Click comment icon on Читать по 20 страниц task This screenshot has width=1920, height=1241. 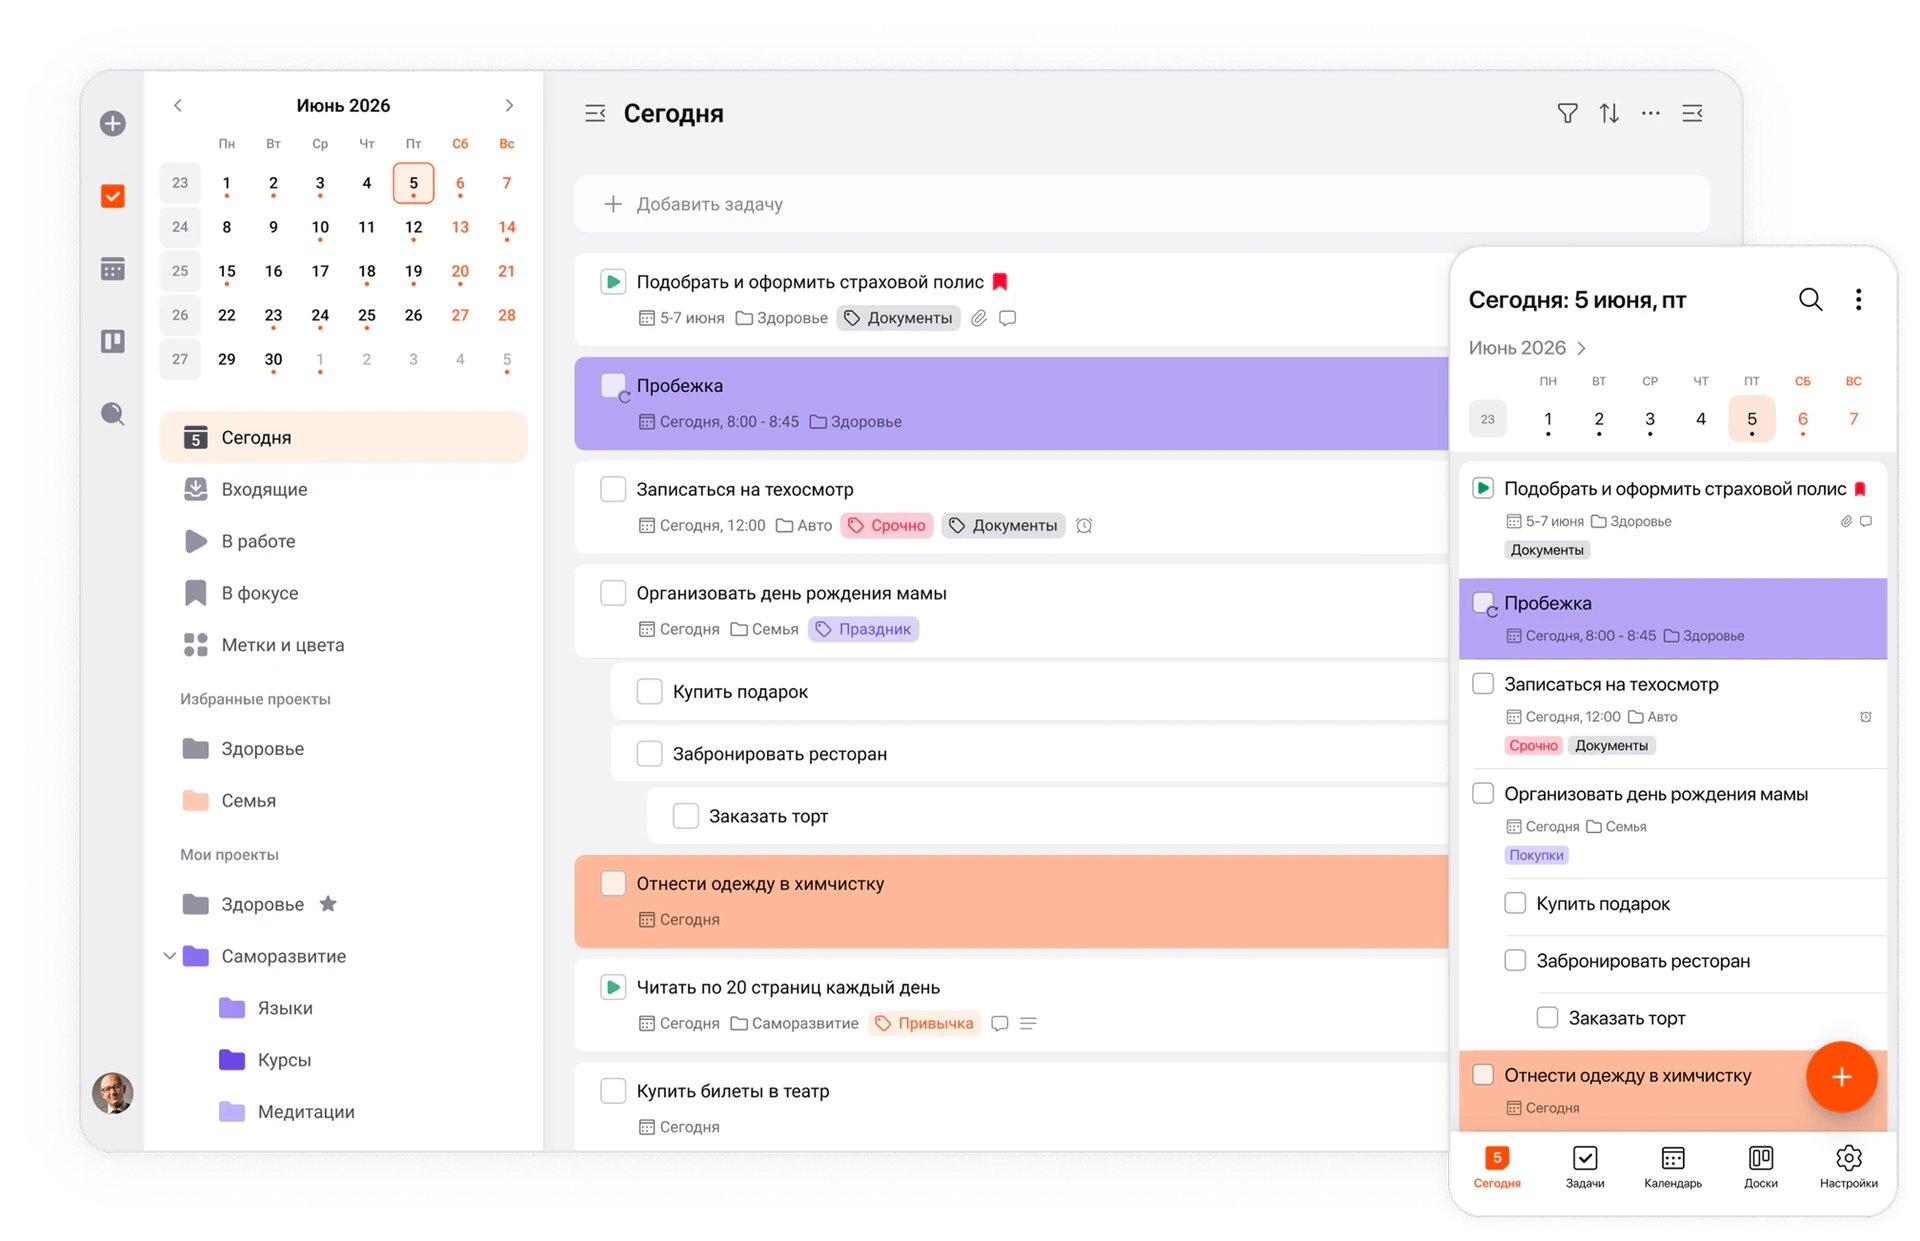[x=999, y=1023]
